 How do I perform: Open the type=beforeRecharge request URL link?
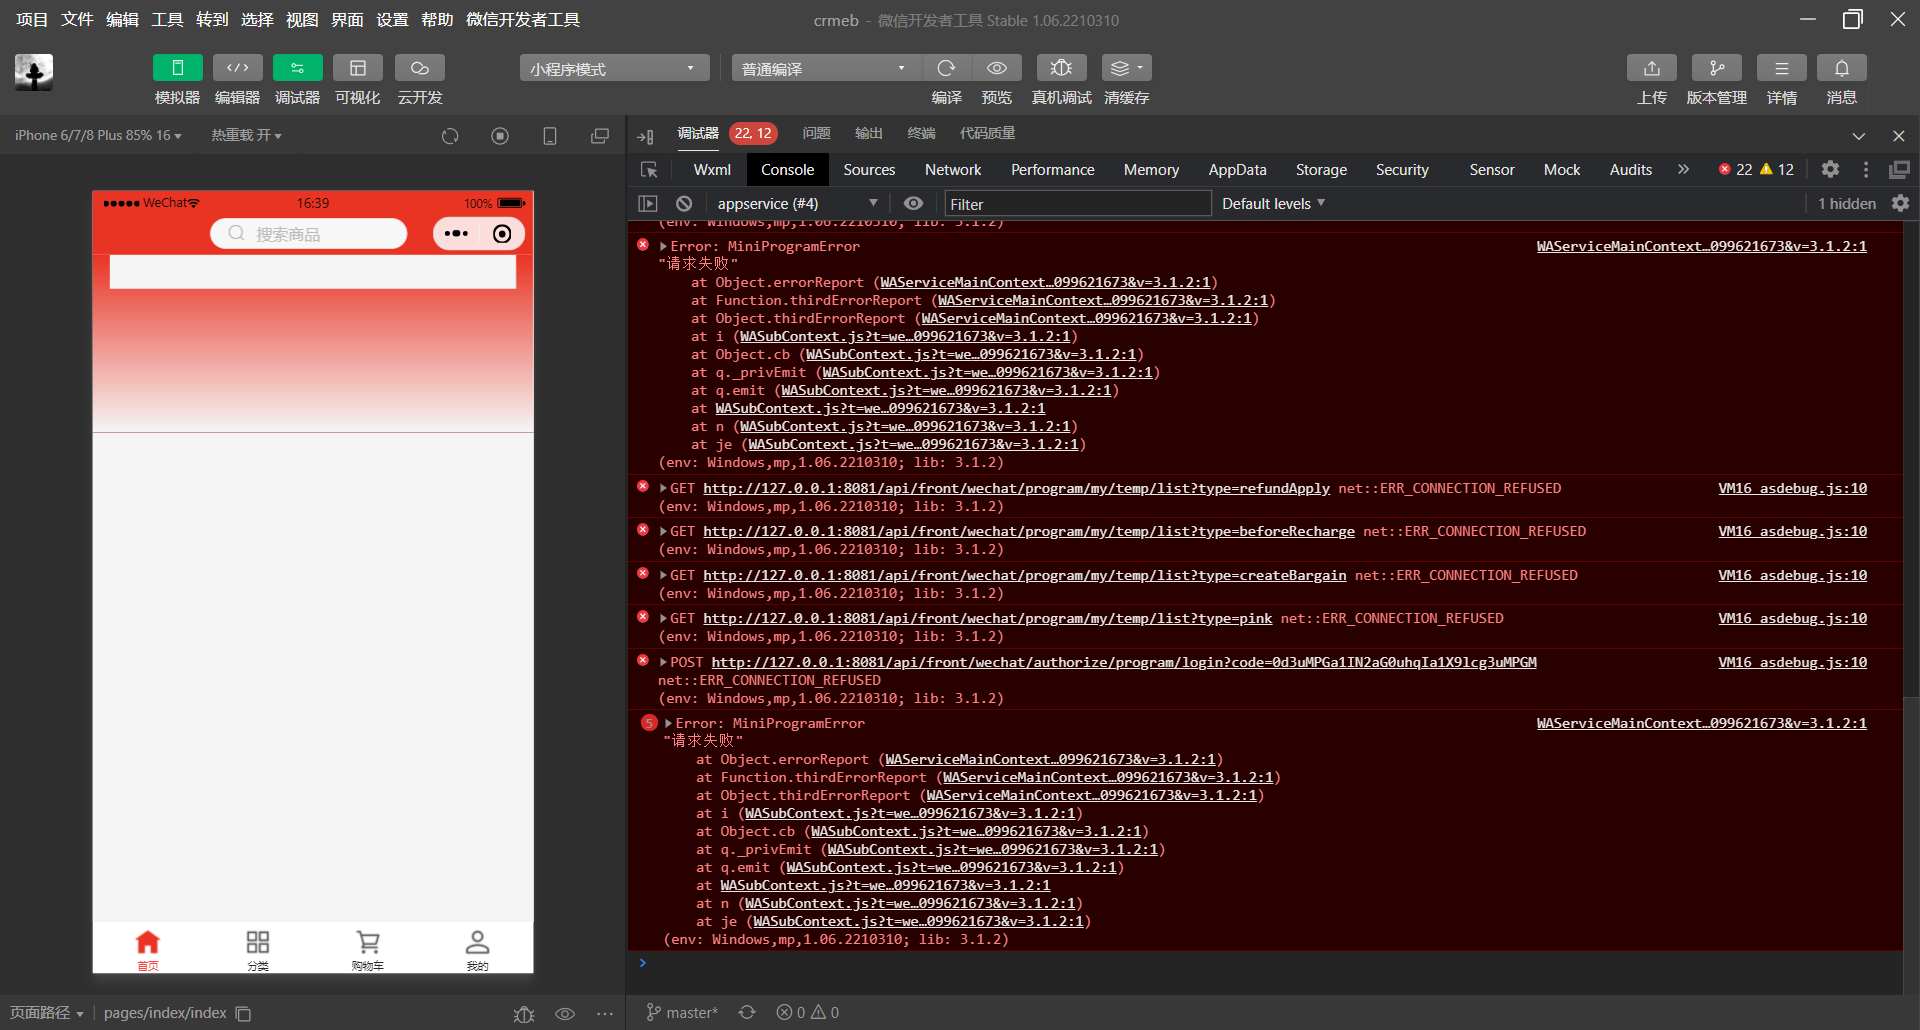pyautogui.click(x=1028, y=531)
